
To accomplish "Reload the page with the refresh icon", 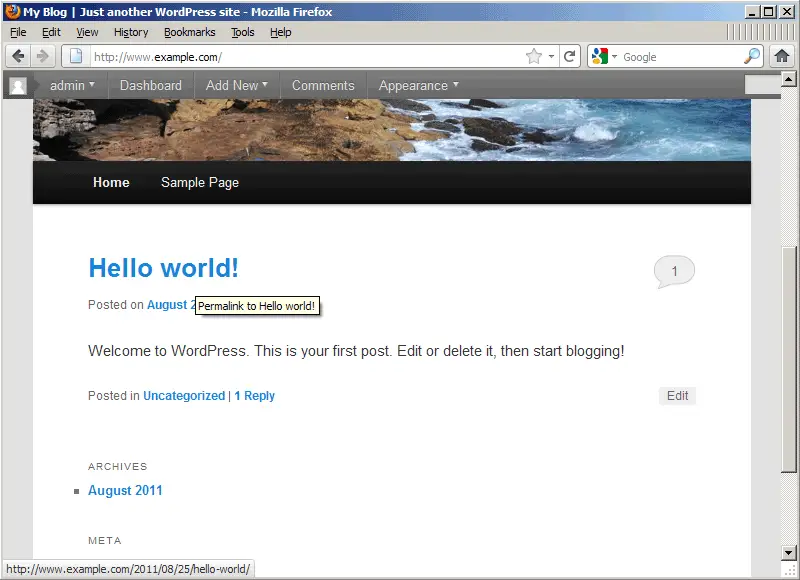I will click(570, 56).
